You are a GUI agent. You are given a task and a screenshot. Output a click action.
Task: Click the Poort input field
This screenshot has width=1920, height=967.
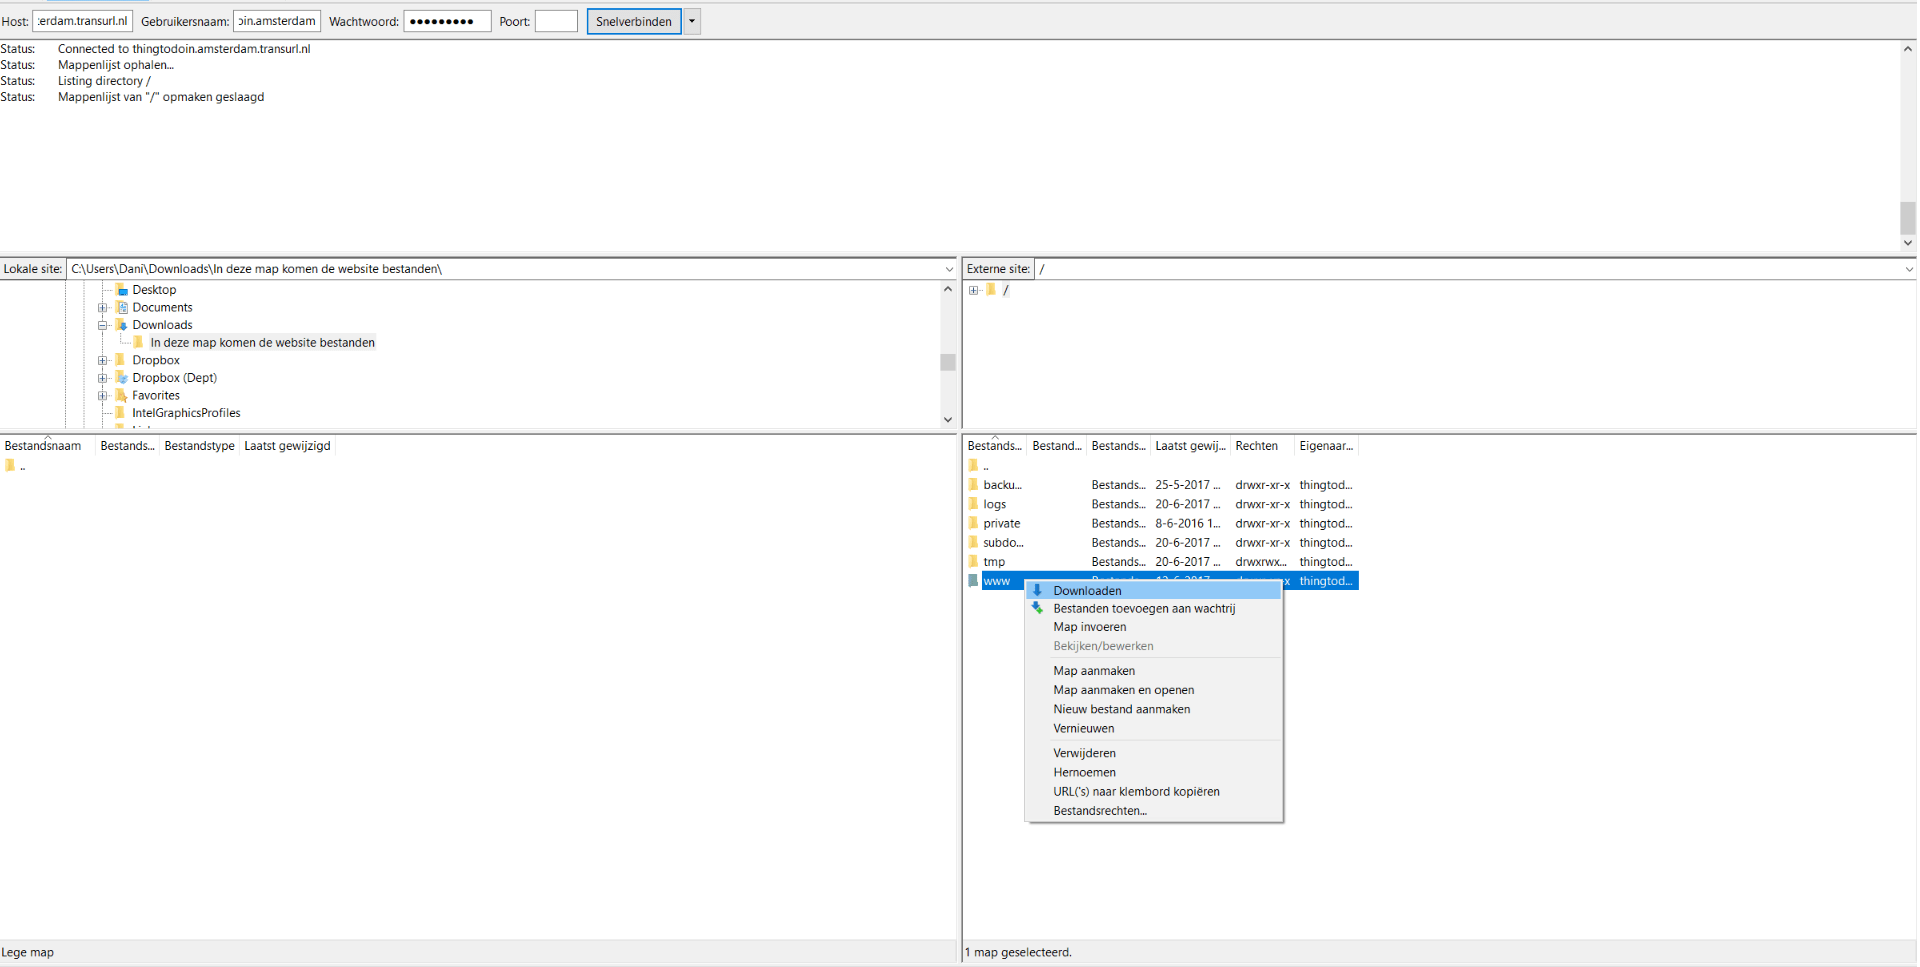coord(556,21)
